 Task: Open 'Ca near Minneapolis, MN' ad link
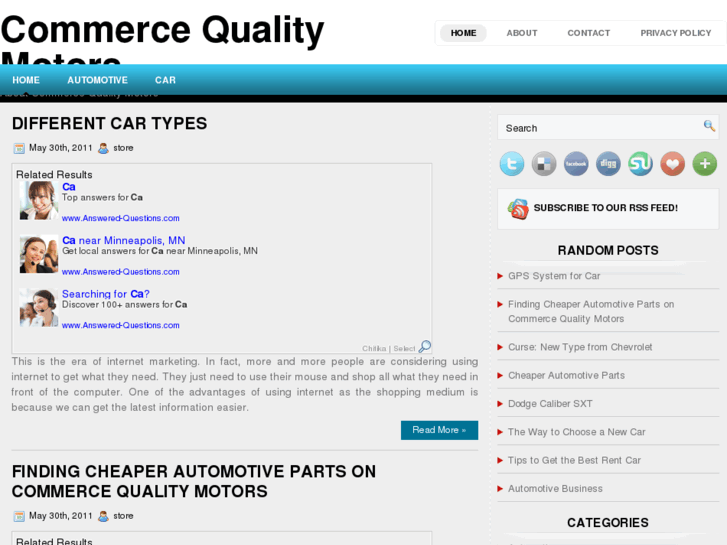[x=124, y=240]
